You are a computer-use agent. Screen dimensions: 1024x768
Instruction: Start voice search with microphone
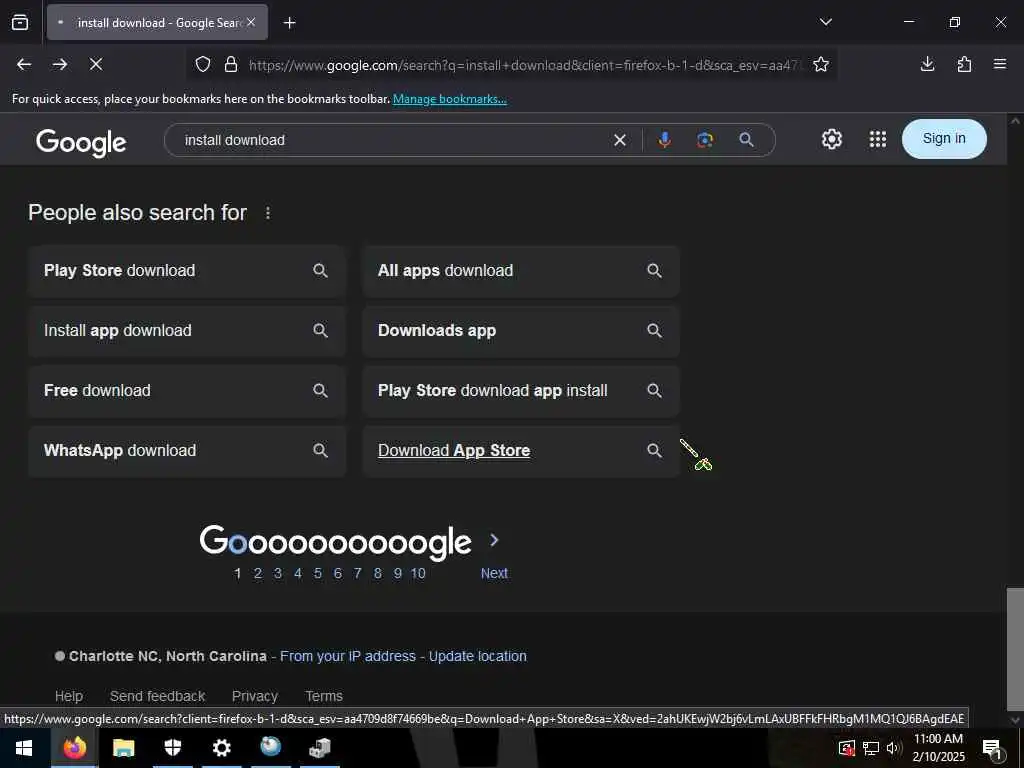point(664,140)
